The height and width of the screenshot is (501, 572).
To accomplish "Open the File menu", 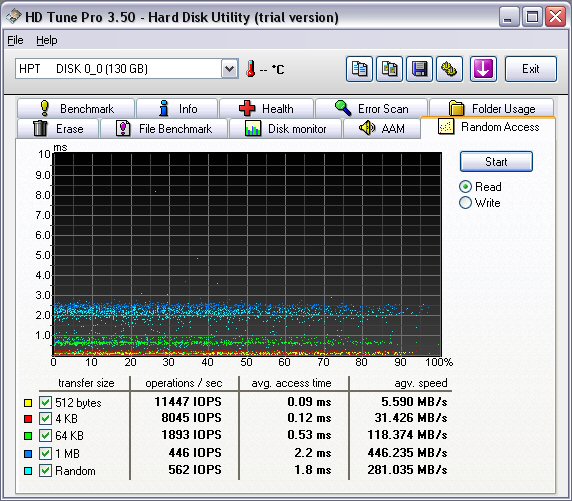I will tap(15, 40).
